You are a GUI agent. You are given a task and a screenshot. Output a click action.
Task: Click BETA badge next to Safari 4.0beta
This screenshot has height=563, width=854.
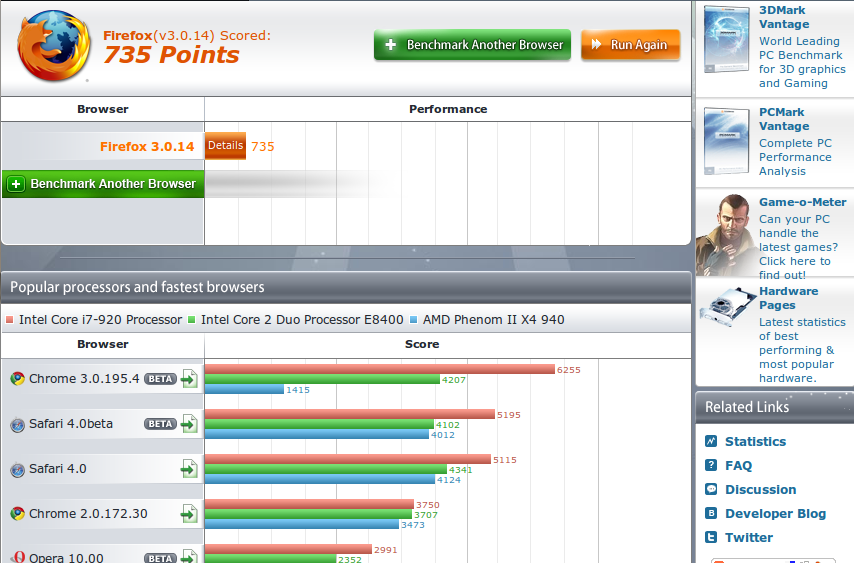[x=160, y=424]
